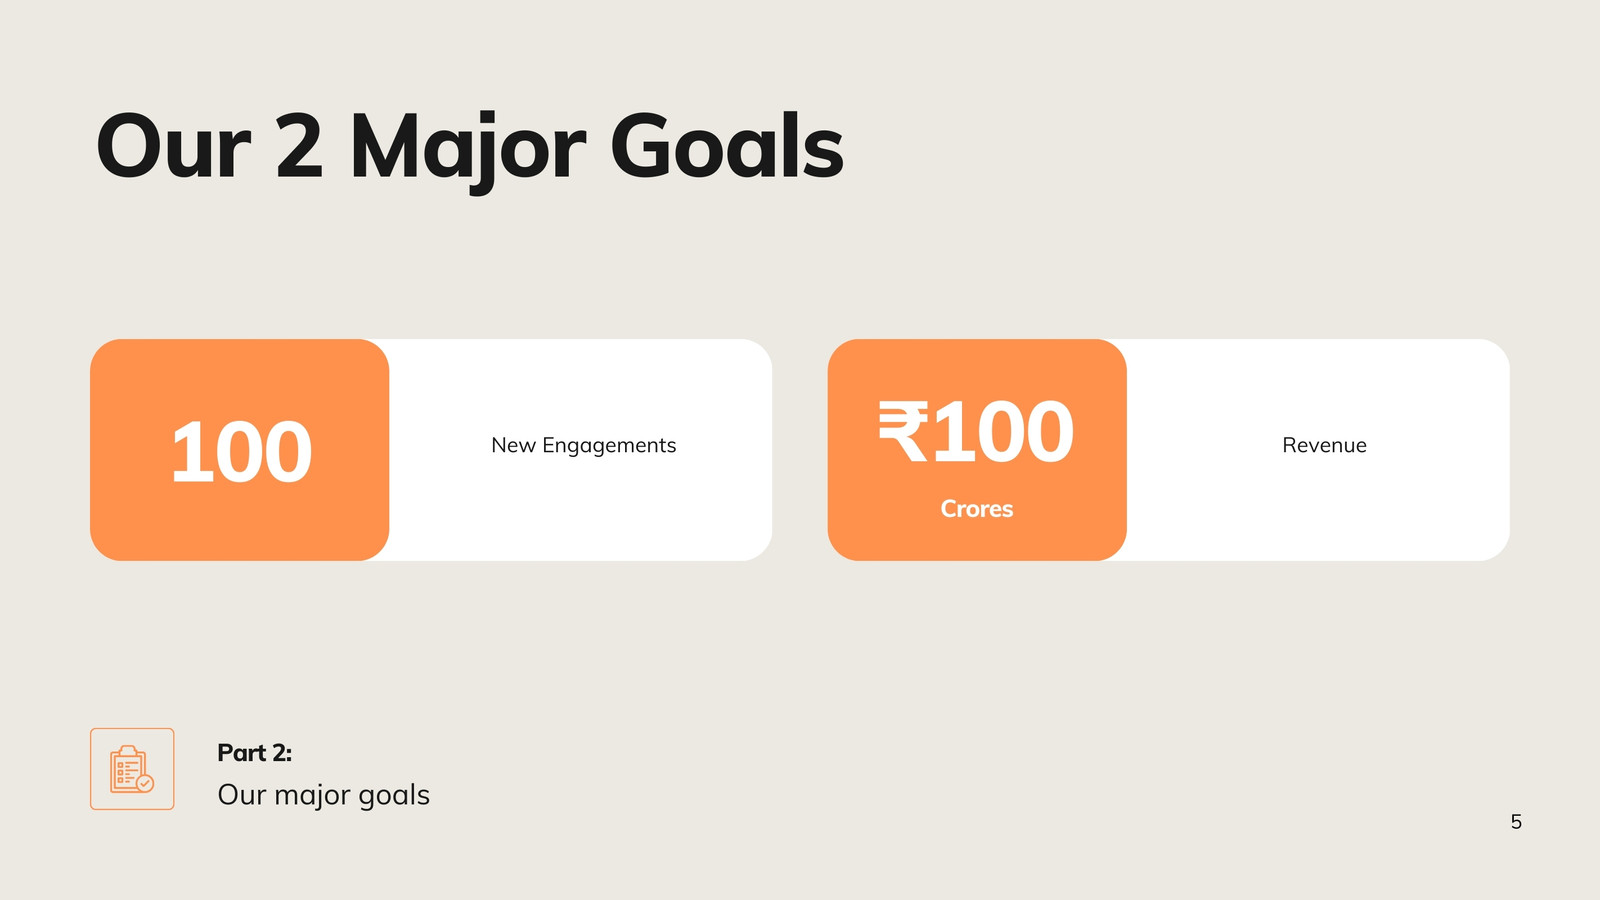Click the 'New Engagements' label
The width and height of the screenshot is (1600, 900).
(584, 445)
